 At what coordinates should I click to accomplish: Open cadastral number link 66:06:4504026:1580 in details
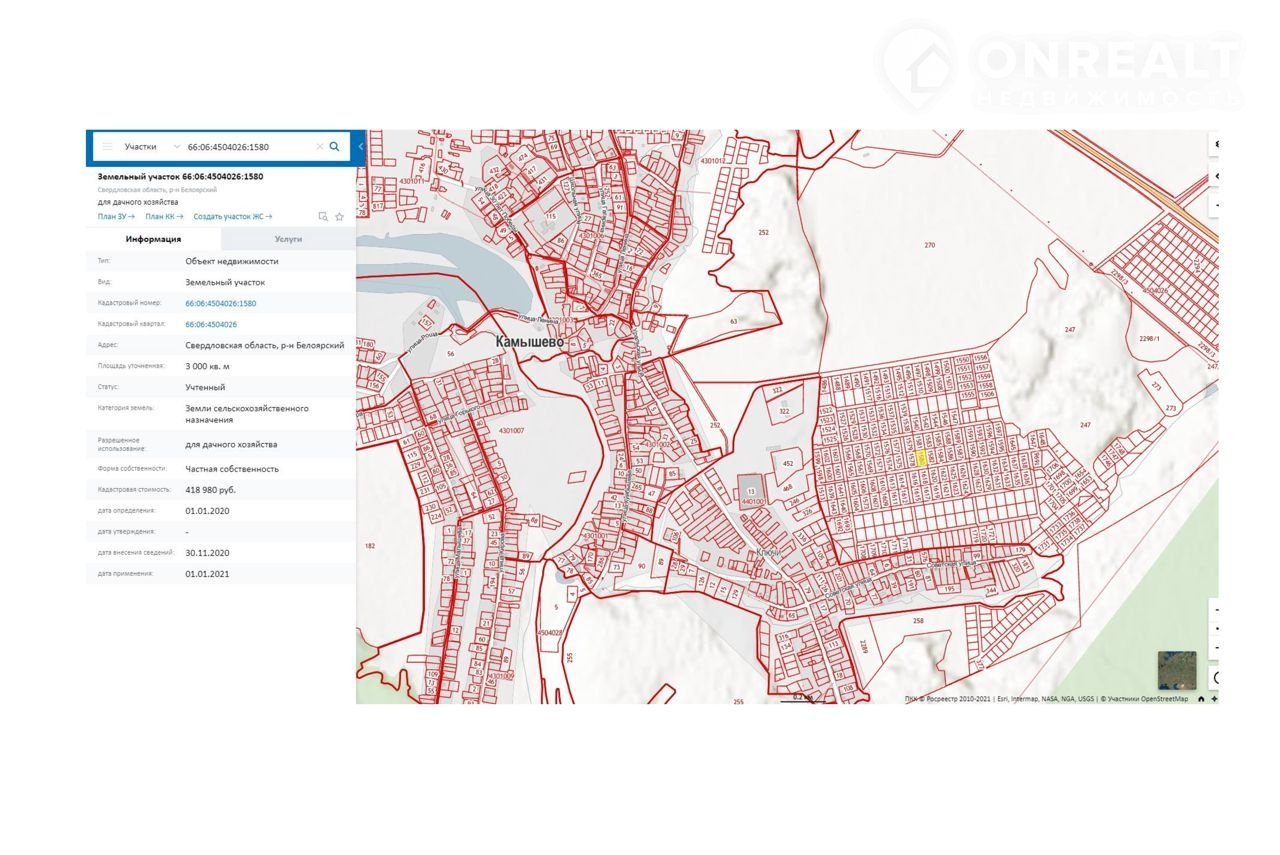tap(220, 303)
